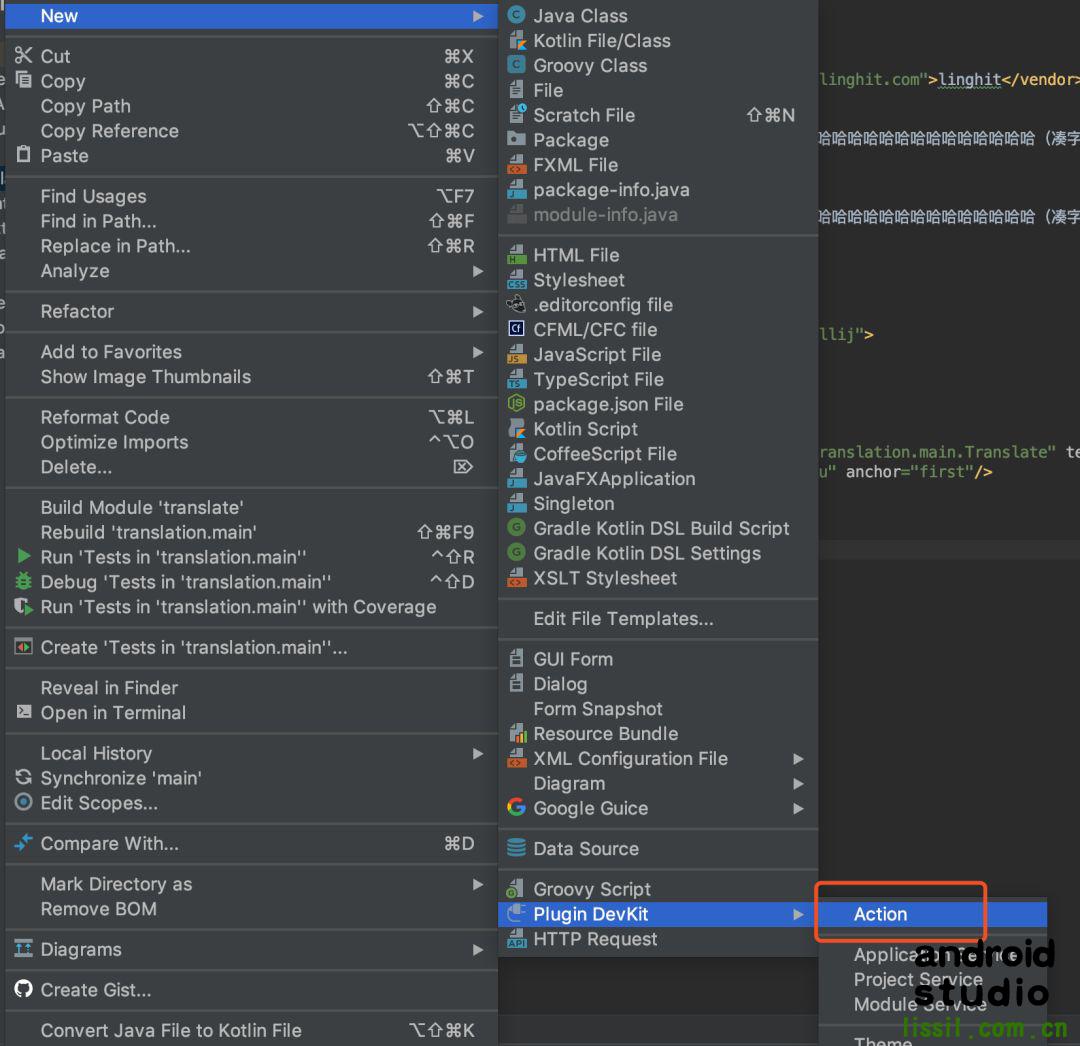
Task: Click the Debug Tests bug icon
Action: [x=23, y=581]
